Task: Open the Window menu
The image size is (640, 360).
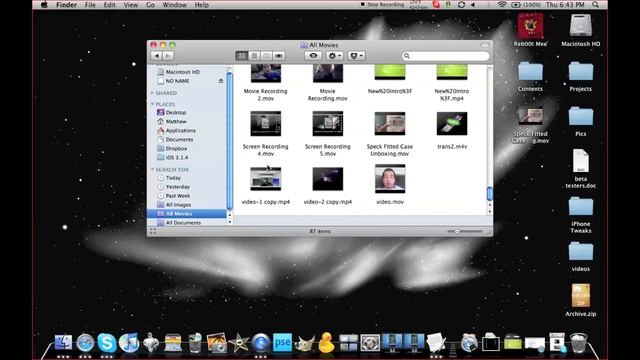Action: click(174, 5)
